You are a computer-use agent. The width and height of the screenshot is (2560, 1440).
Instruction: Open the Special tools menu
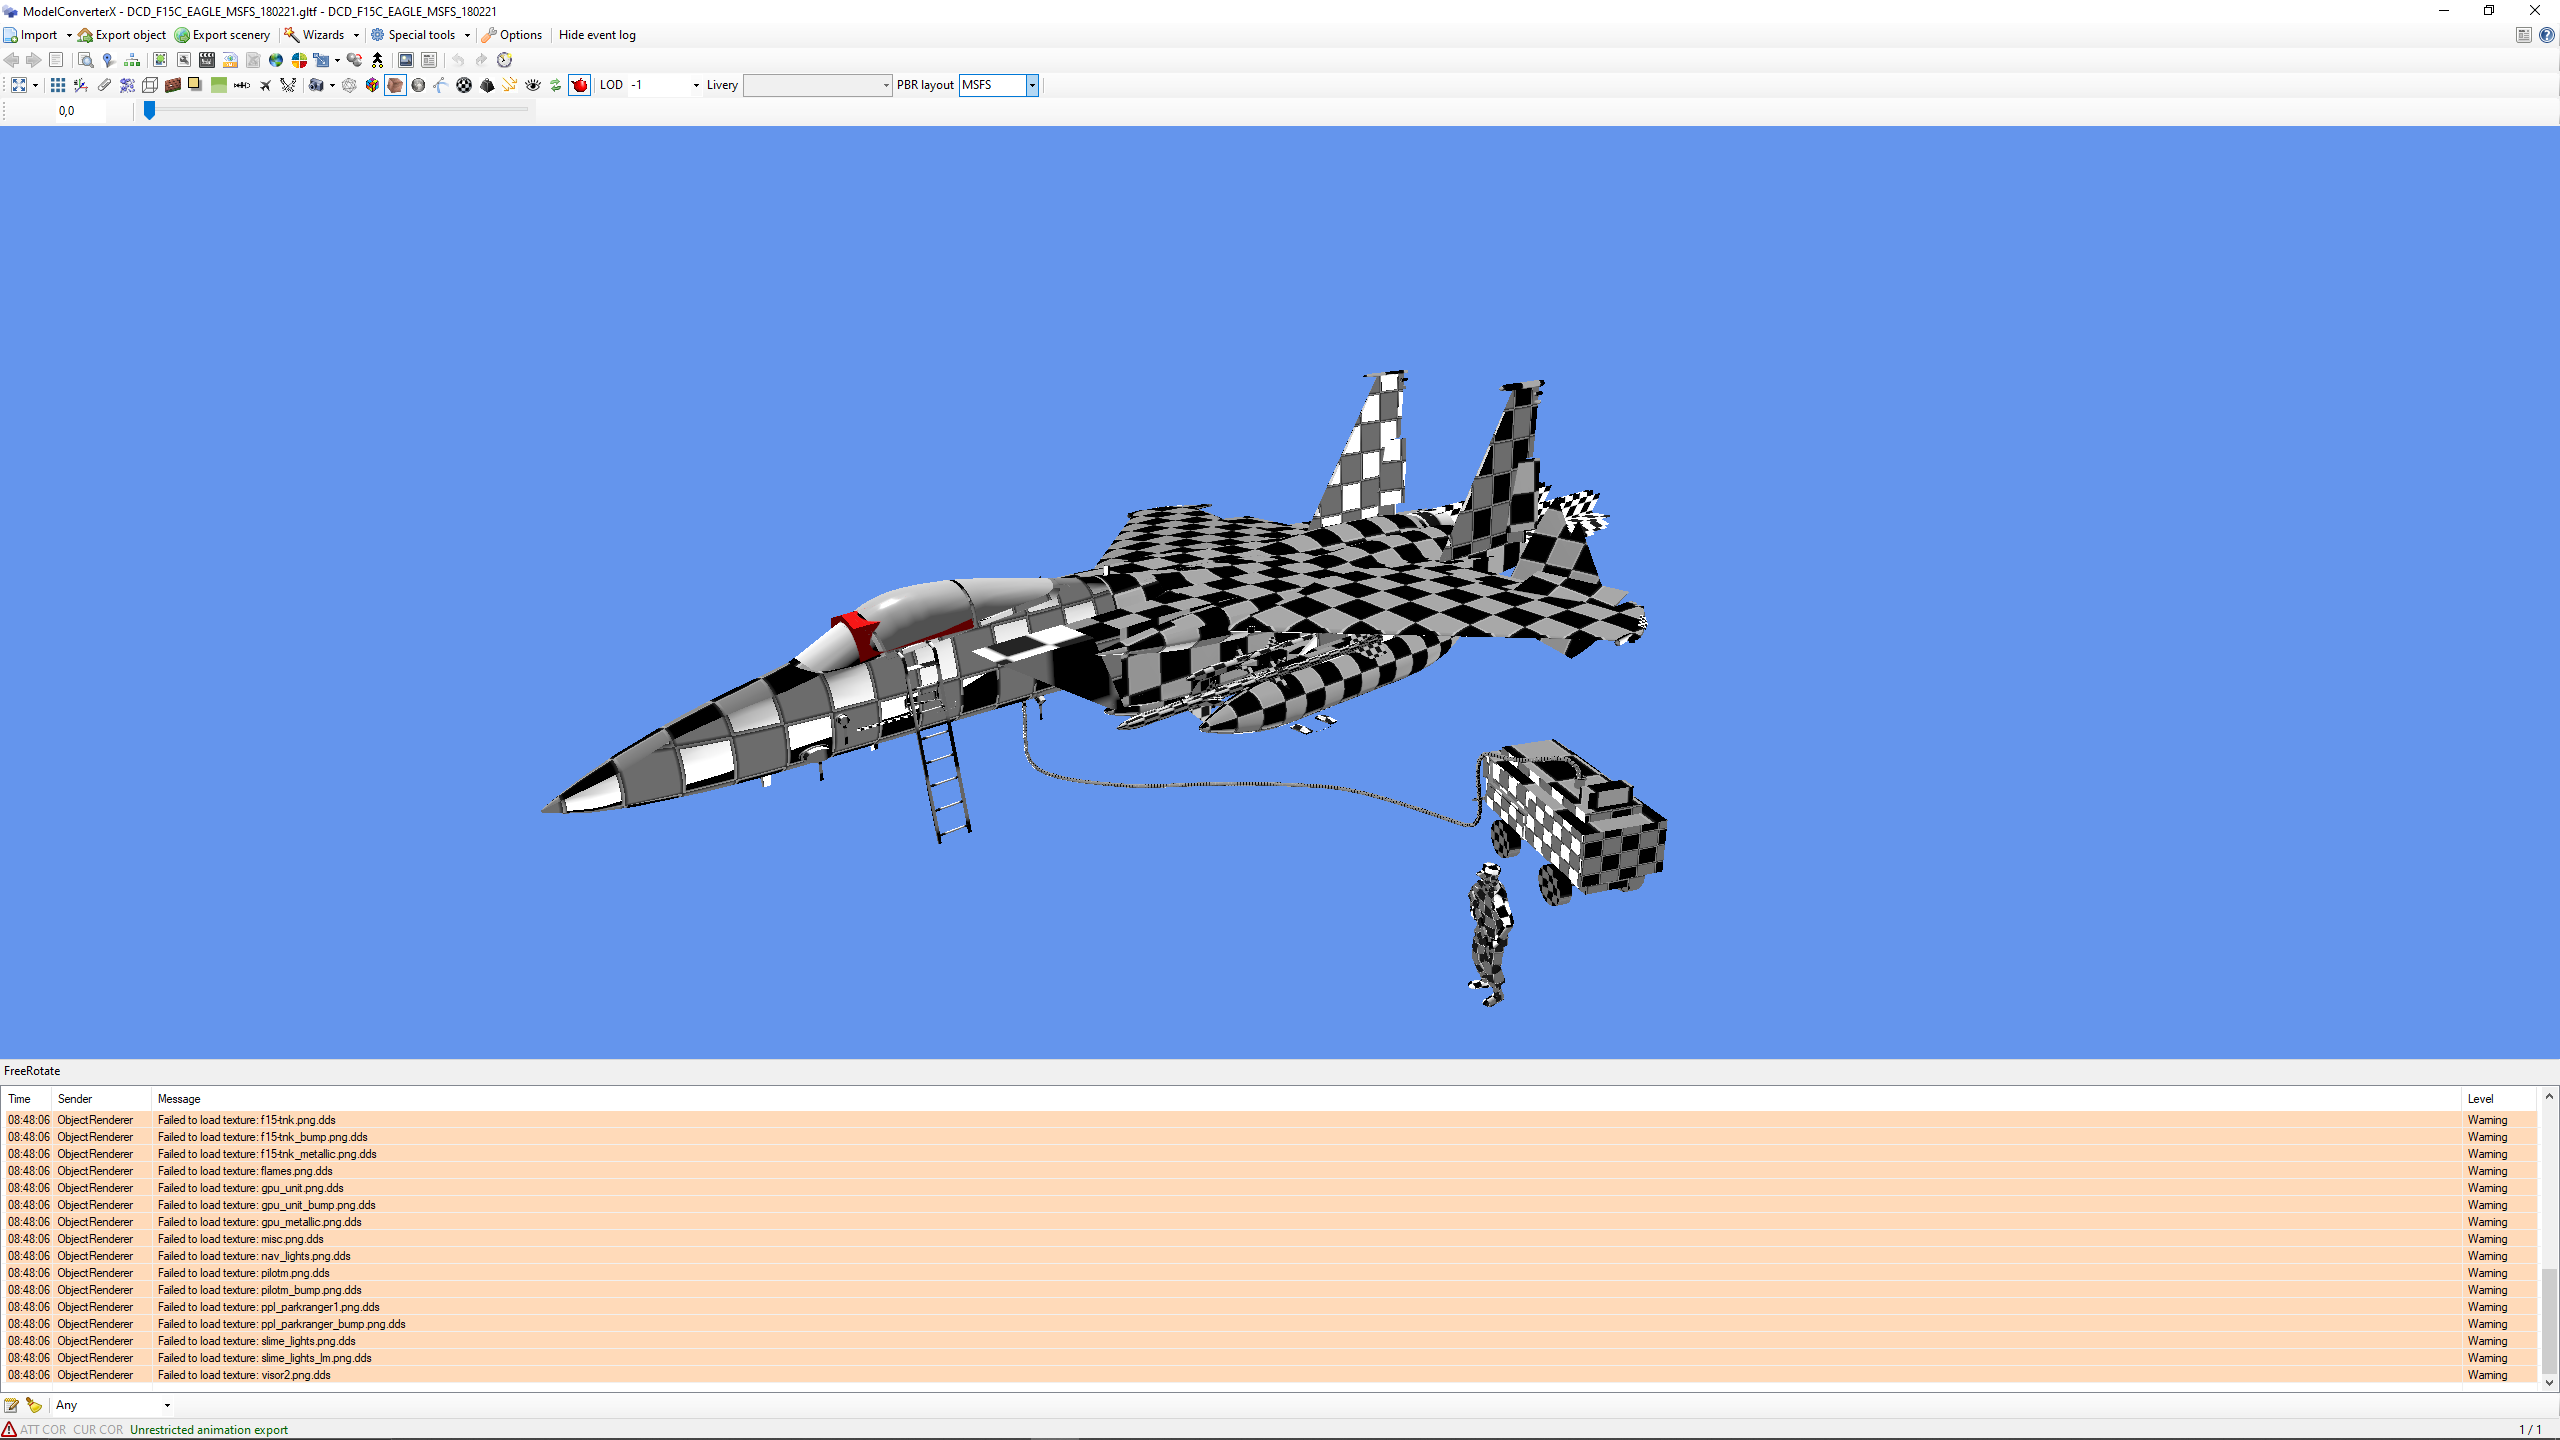(x=421, y=35)
